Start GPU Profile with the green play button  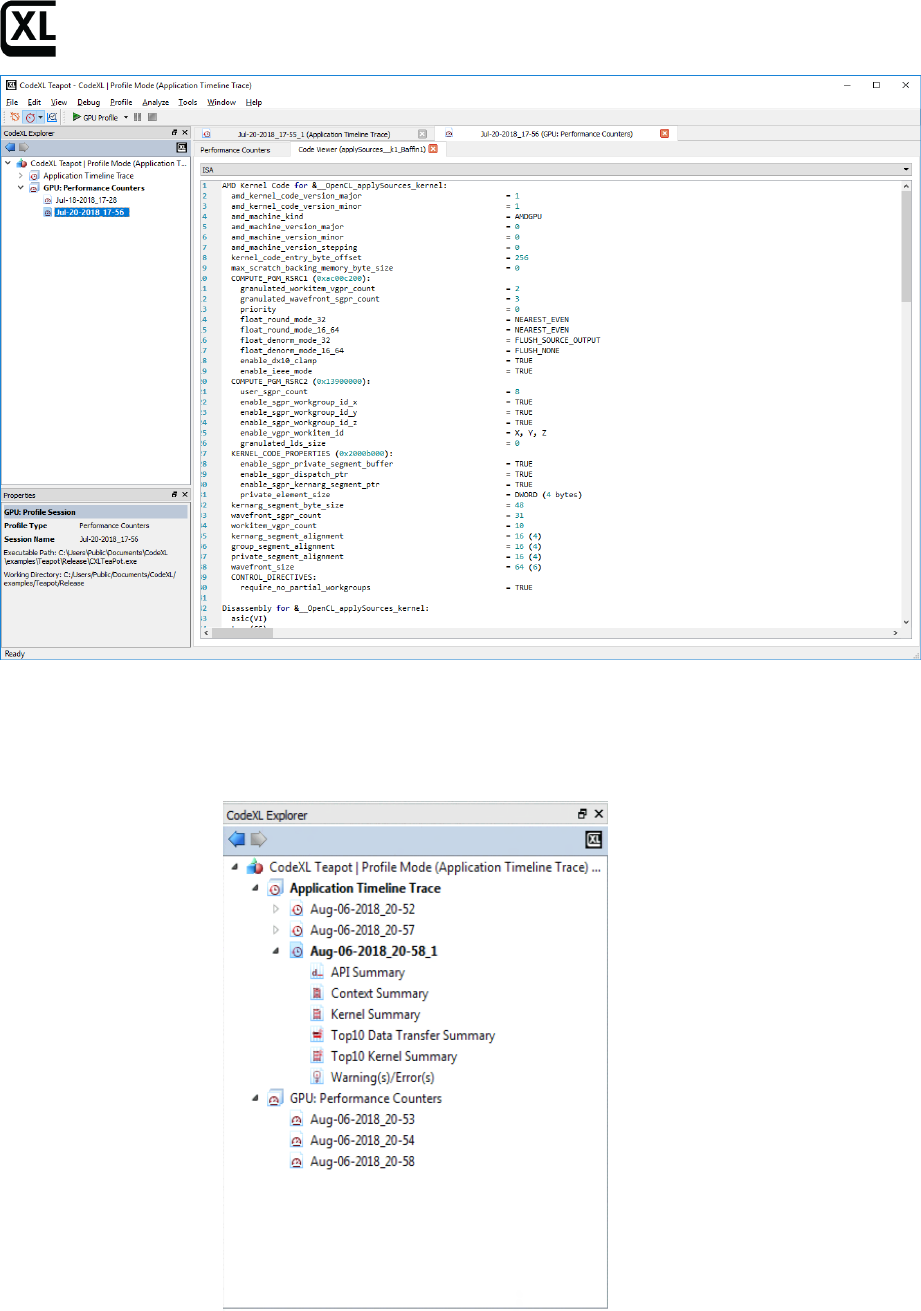tap(77, 117)
